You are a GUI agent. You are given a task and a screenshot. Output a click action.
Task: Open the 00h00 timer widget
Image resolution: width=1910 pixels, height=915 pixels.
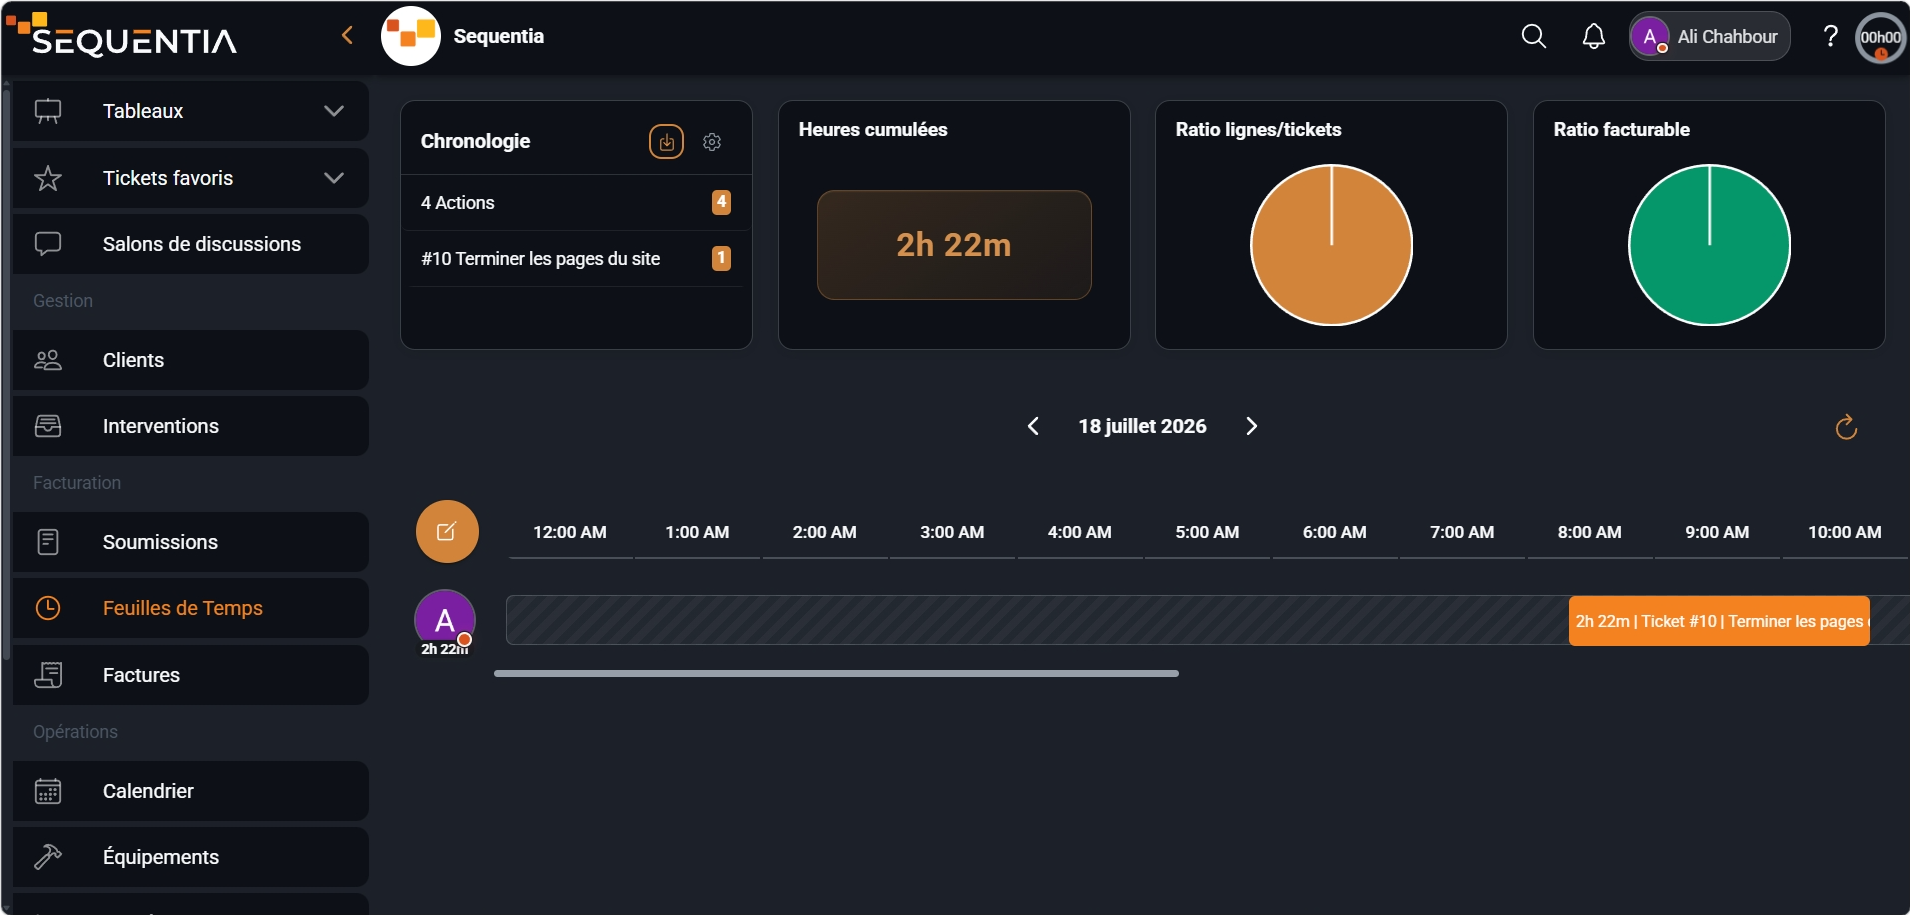(x=1880, y=38)
